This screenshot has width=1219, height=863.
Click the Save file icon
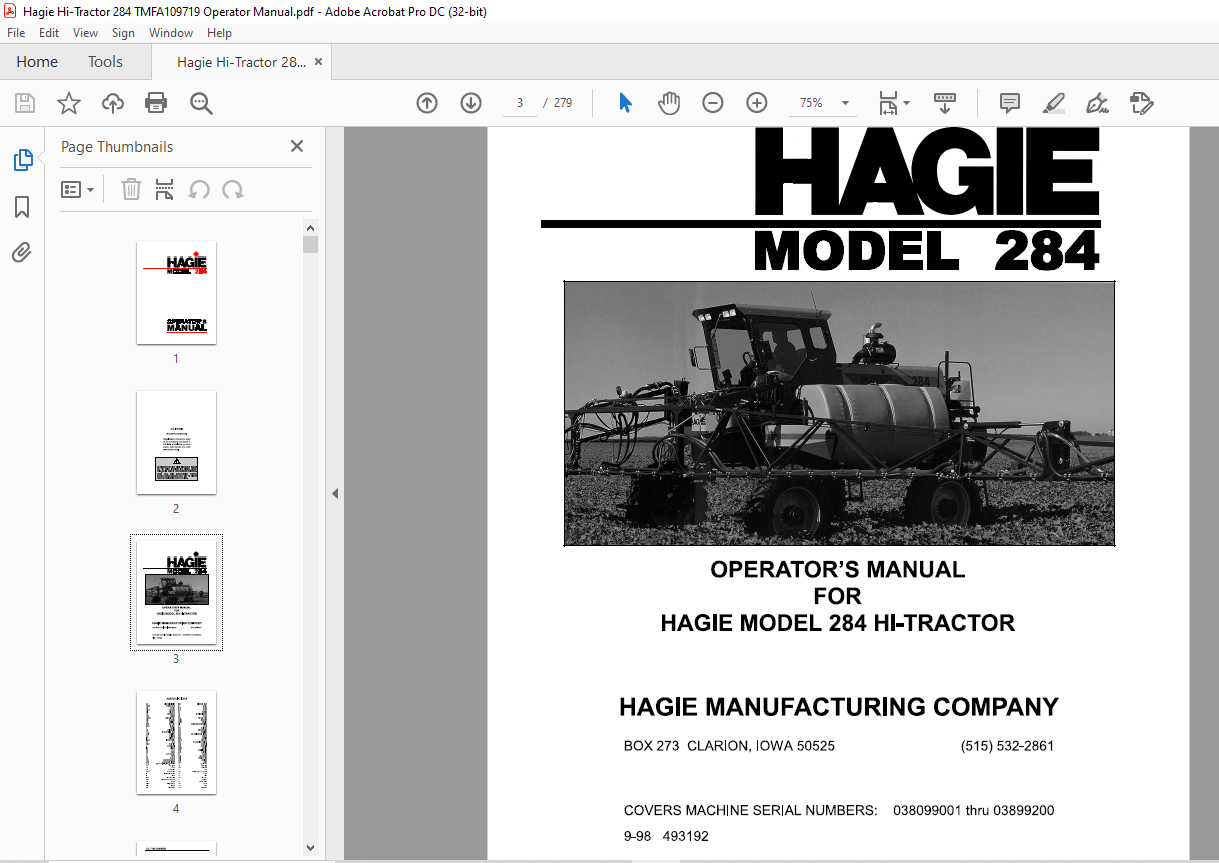[x=25, y=103]
